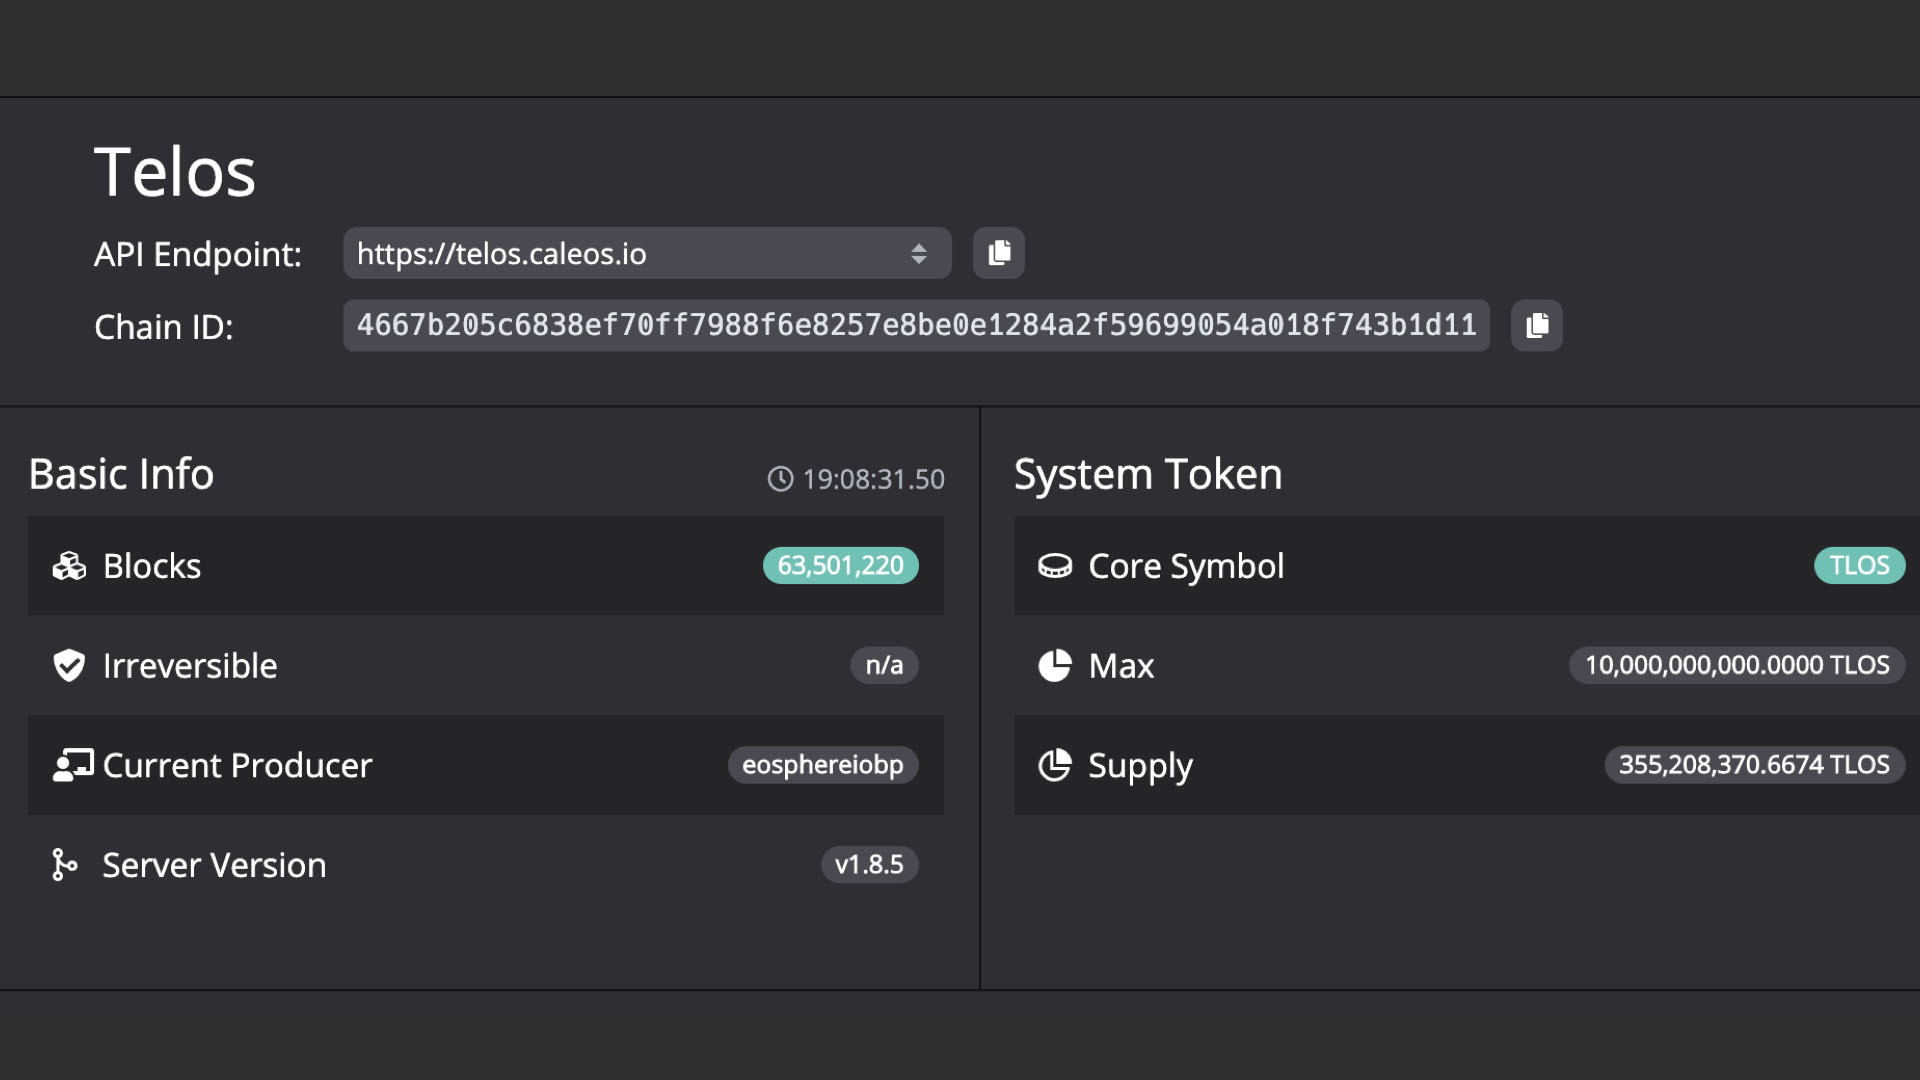
Task: Click the Irreversible shield icon
Action: [69, 665]
